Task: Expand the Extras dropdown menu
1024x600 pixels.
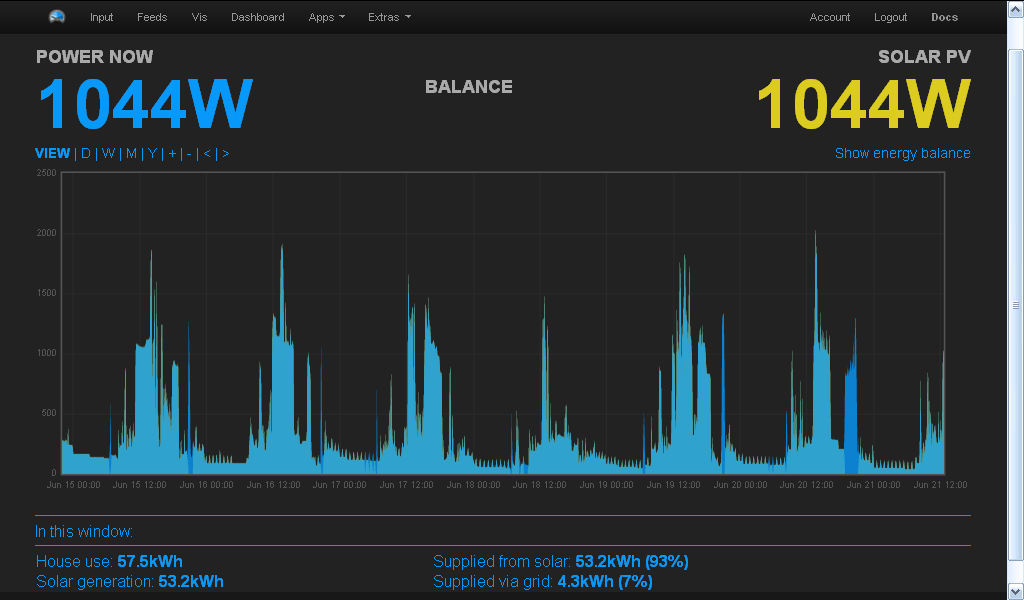Action: (x=389, y=17)
